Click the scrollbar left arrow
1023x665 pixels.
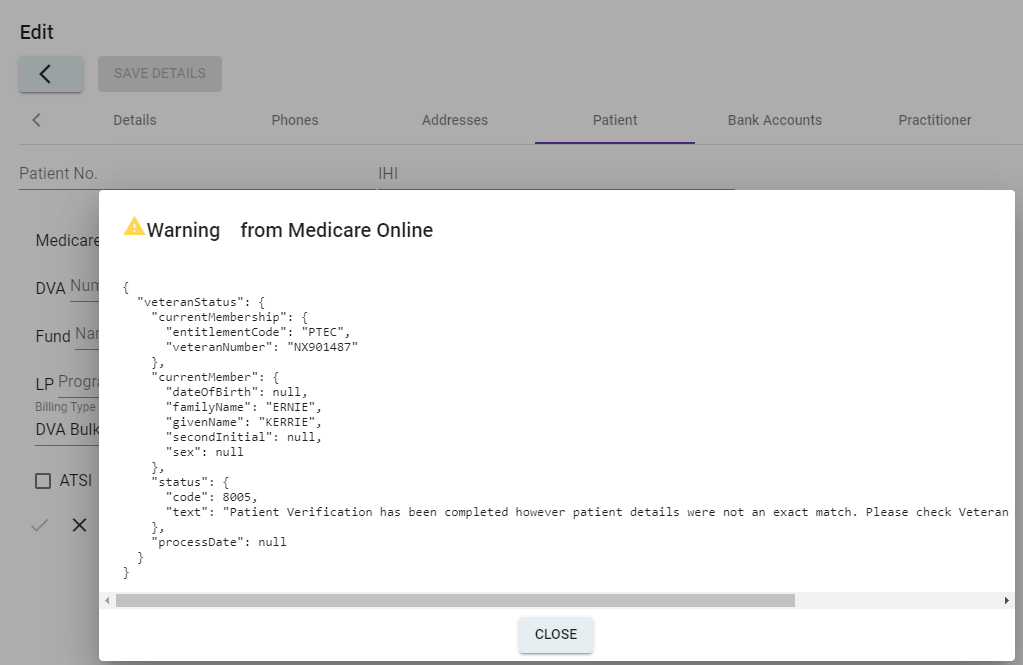(108, 600)
